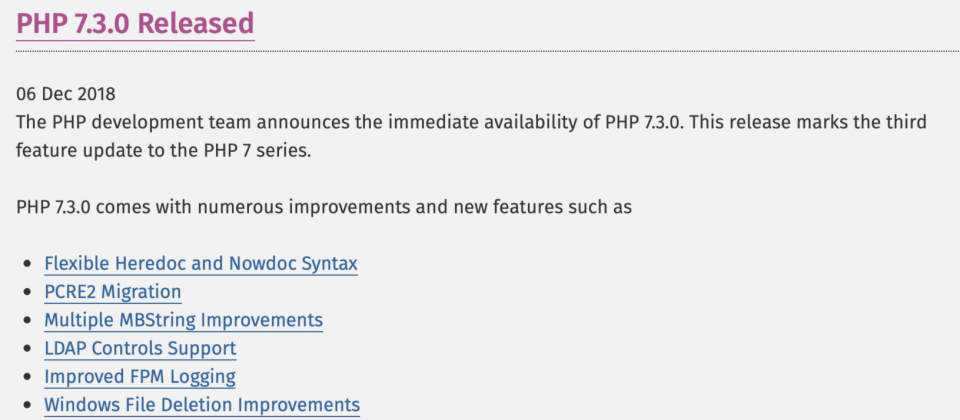
Task: Click the line "feature update to the PHP 7 series"
Action: 164,151
